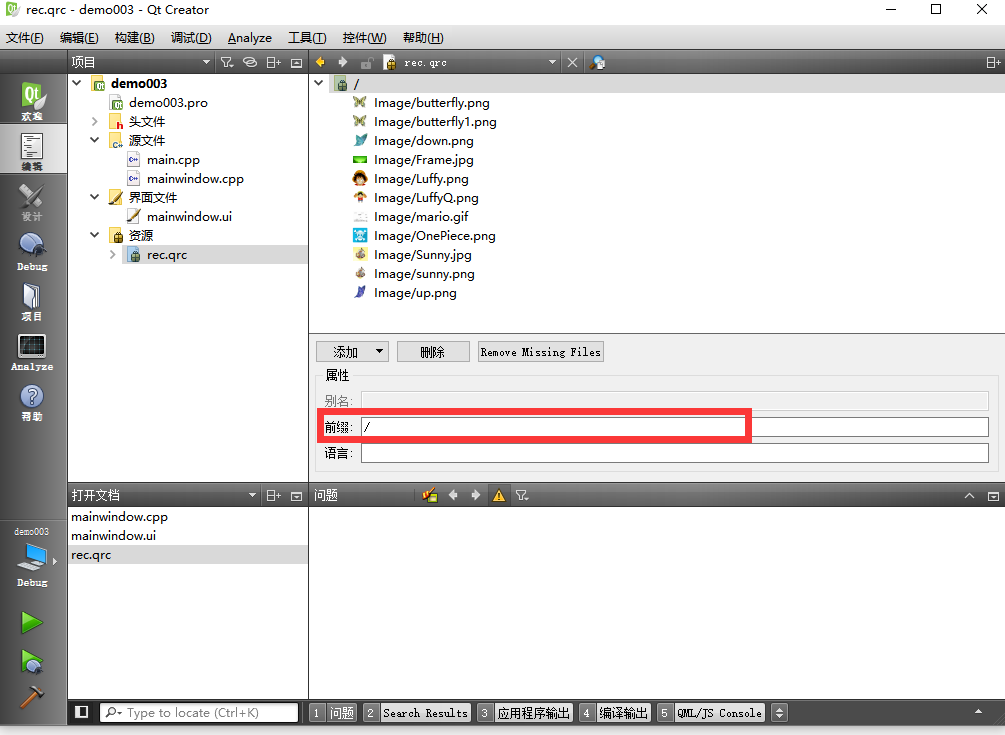The height and width of the screenshot is (735, 1005).
Task: Toggle the left sidebar visibility button
Action: tap(82, 712)
